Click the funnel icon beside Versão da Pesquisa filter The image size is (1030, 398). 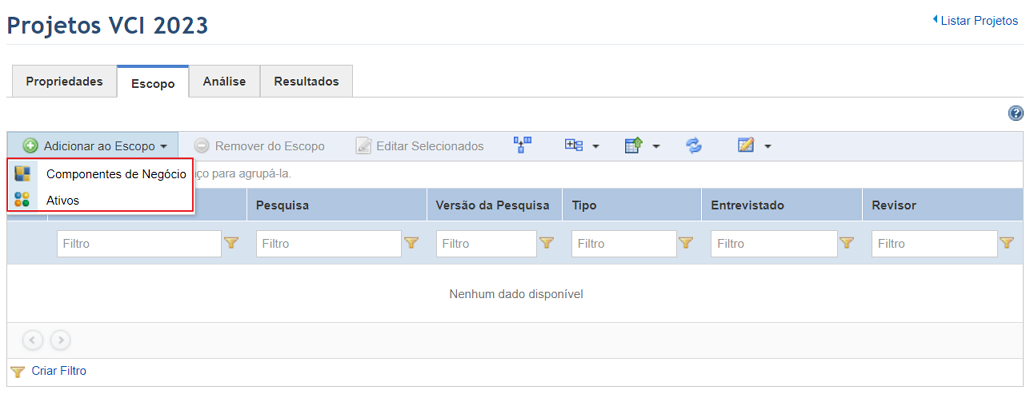pyautogui.click(x=547, y=244)
